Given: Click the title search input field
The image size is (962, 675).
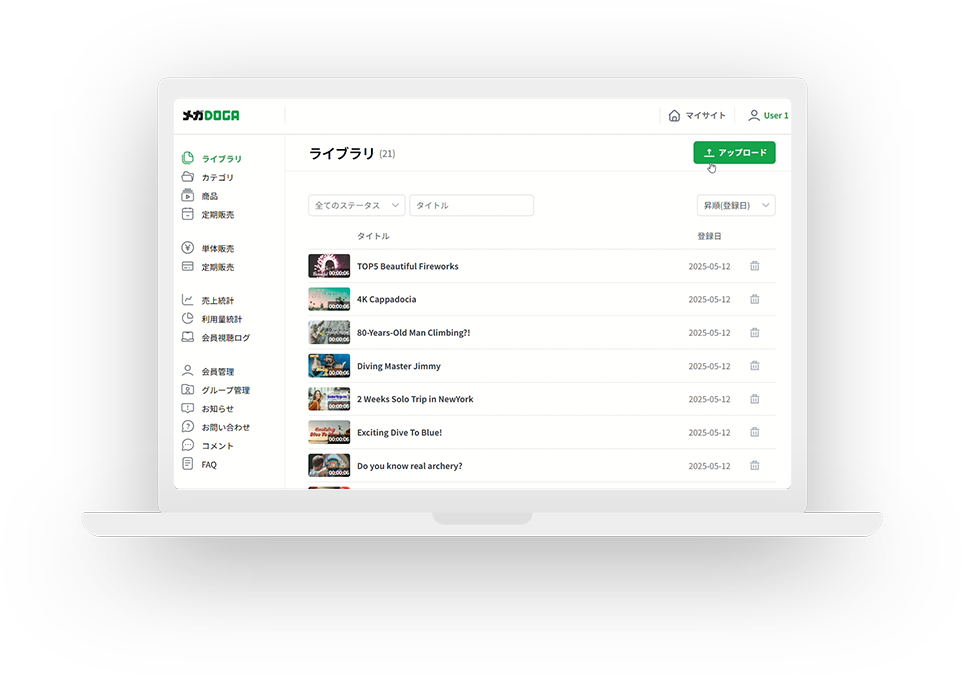Looking at the screenshot, I should coord(471,205).
